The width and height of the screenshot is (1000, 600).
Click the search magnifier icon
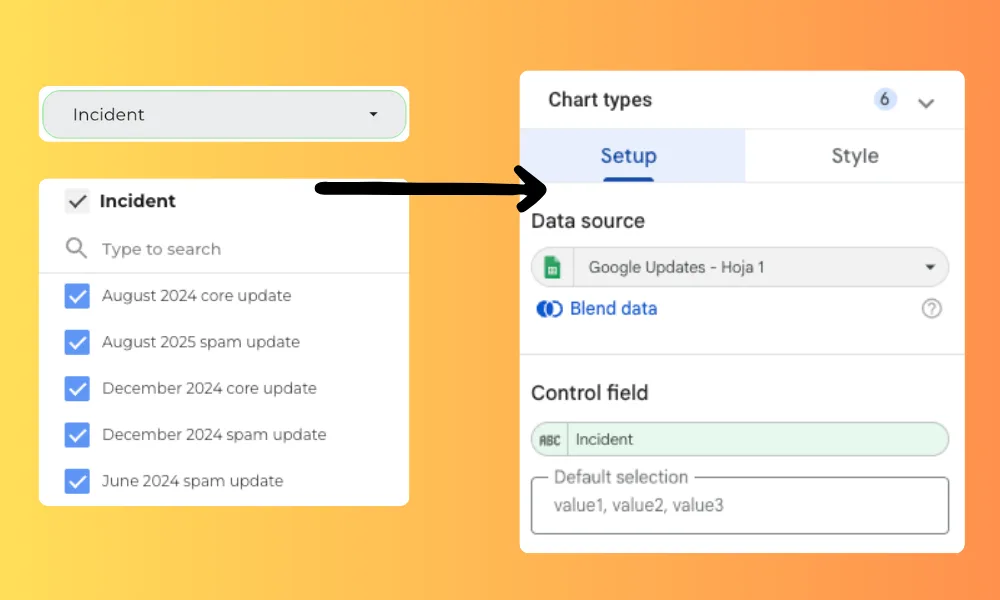click(76, 248)
